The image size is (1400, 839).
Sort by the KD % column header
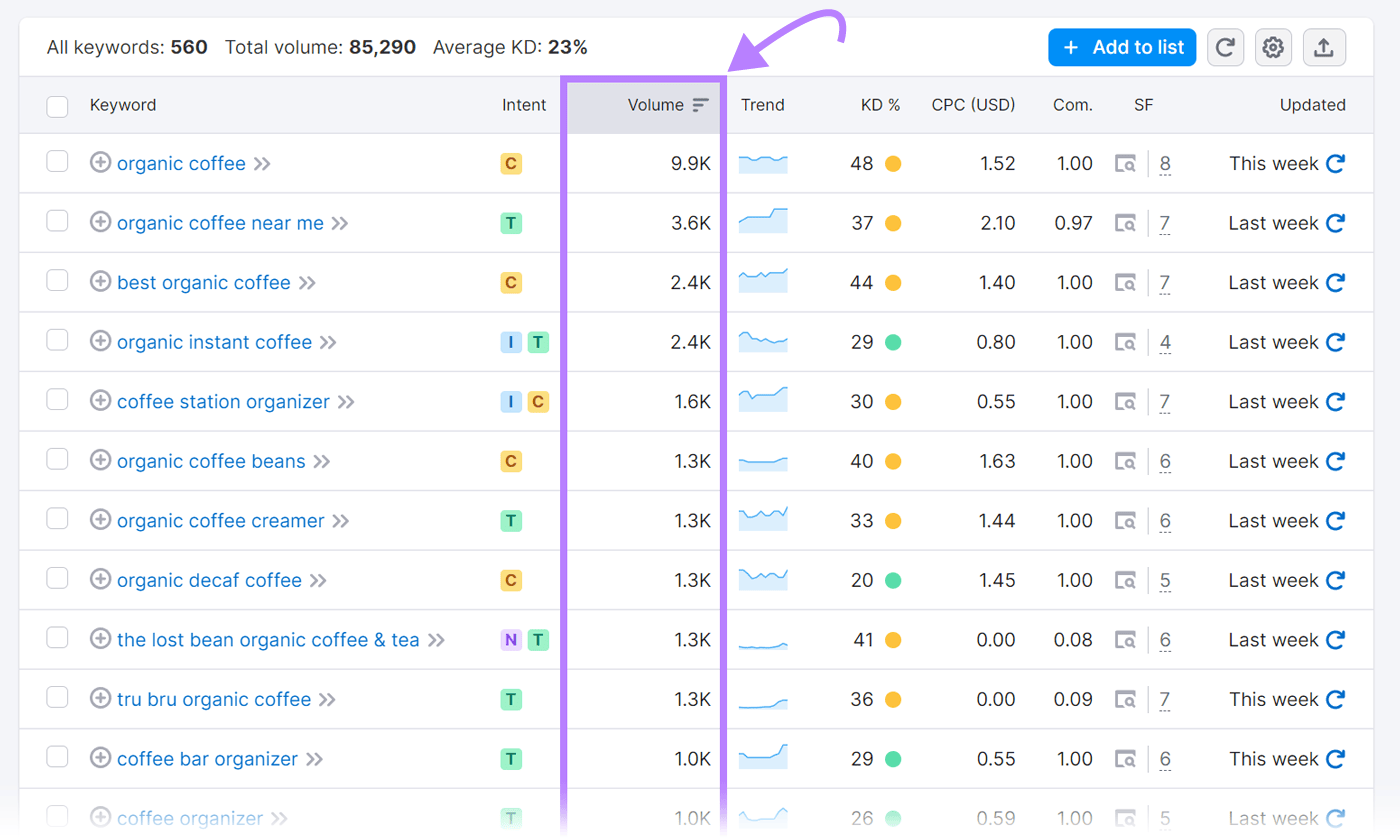click(x=880, y=104)
